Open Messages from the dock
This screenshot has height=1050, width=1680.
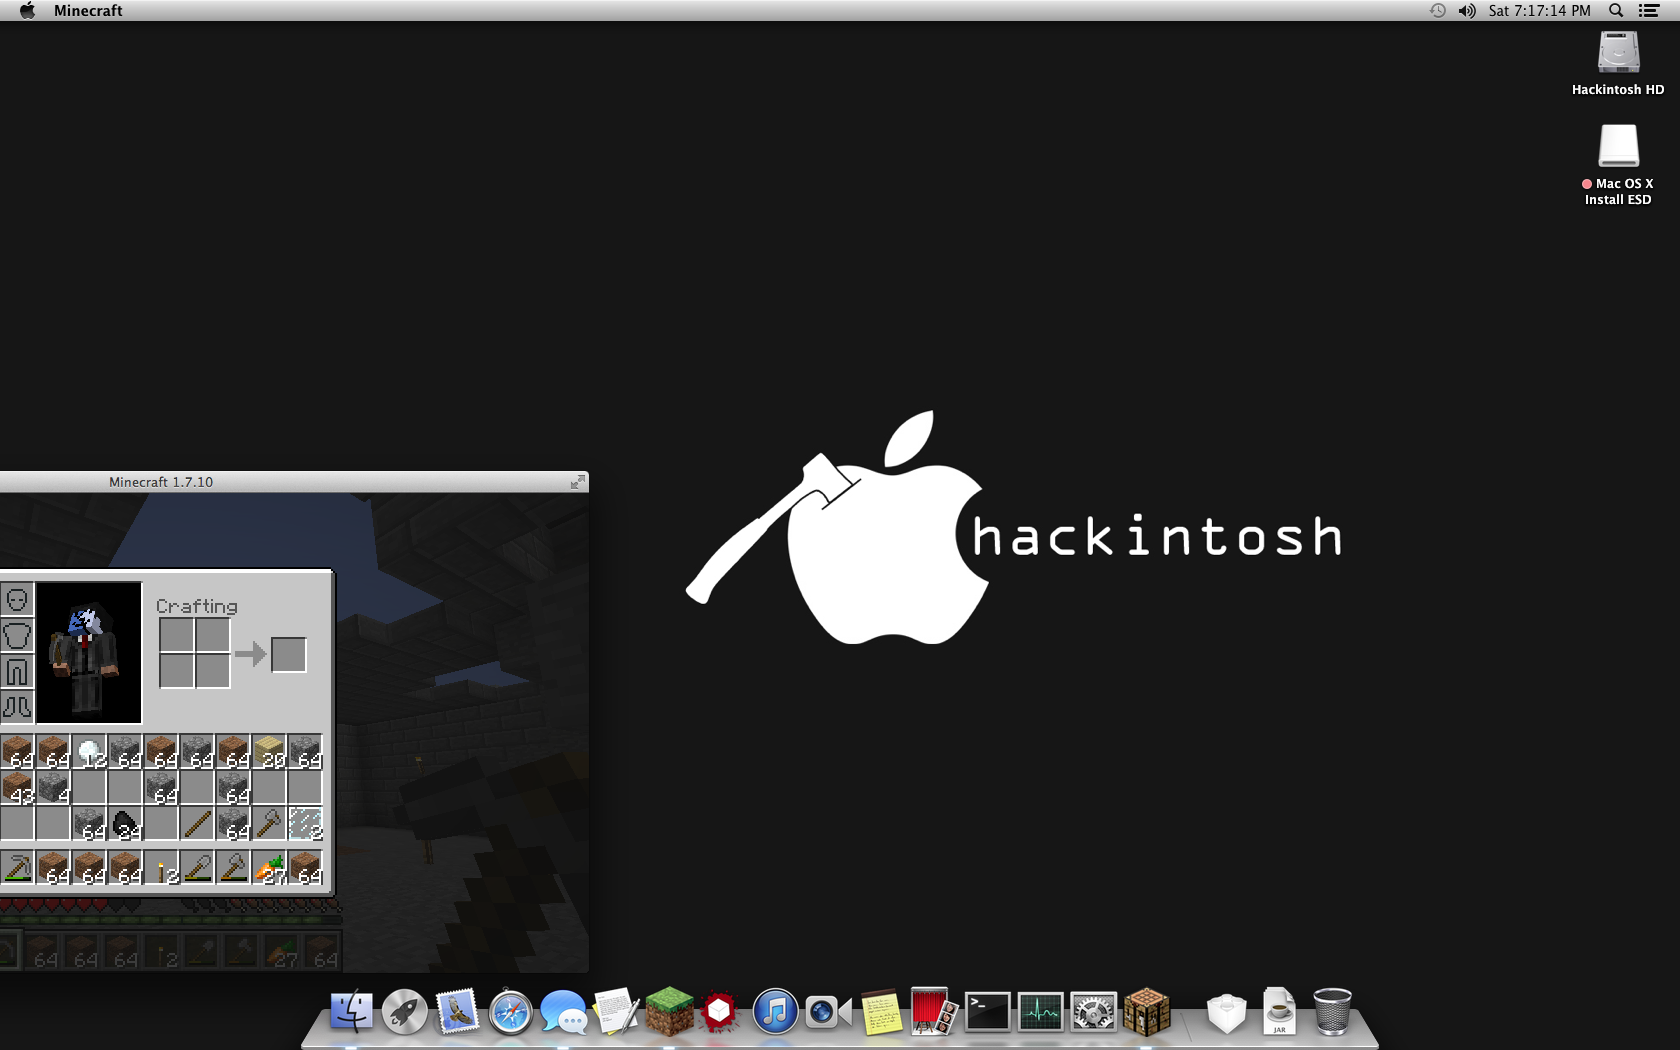click(564, 1012)
